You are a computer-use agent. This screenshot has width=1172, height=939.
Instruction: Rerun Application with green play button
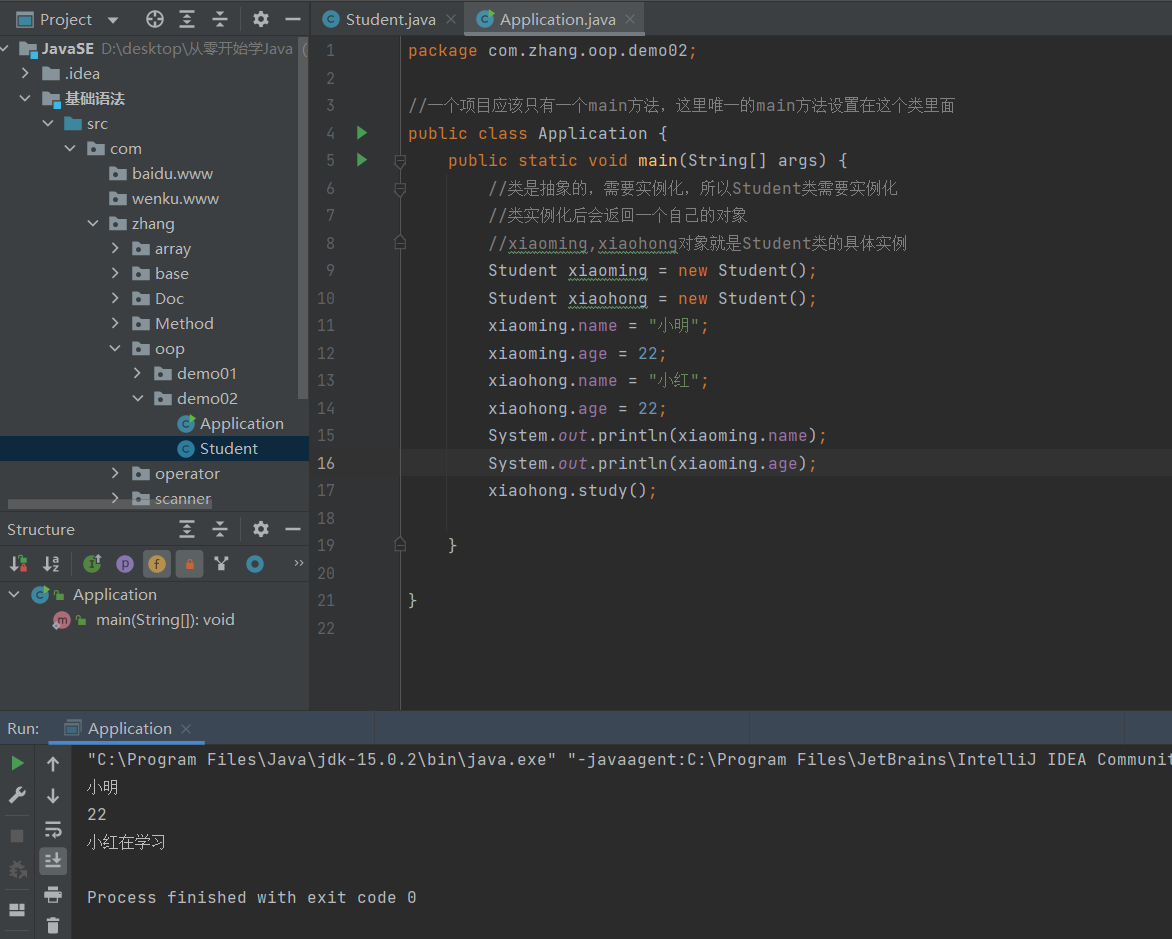pyautogui.click(x=17, y=763)
